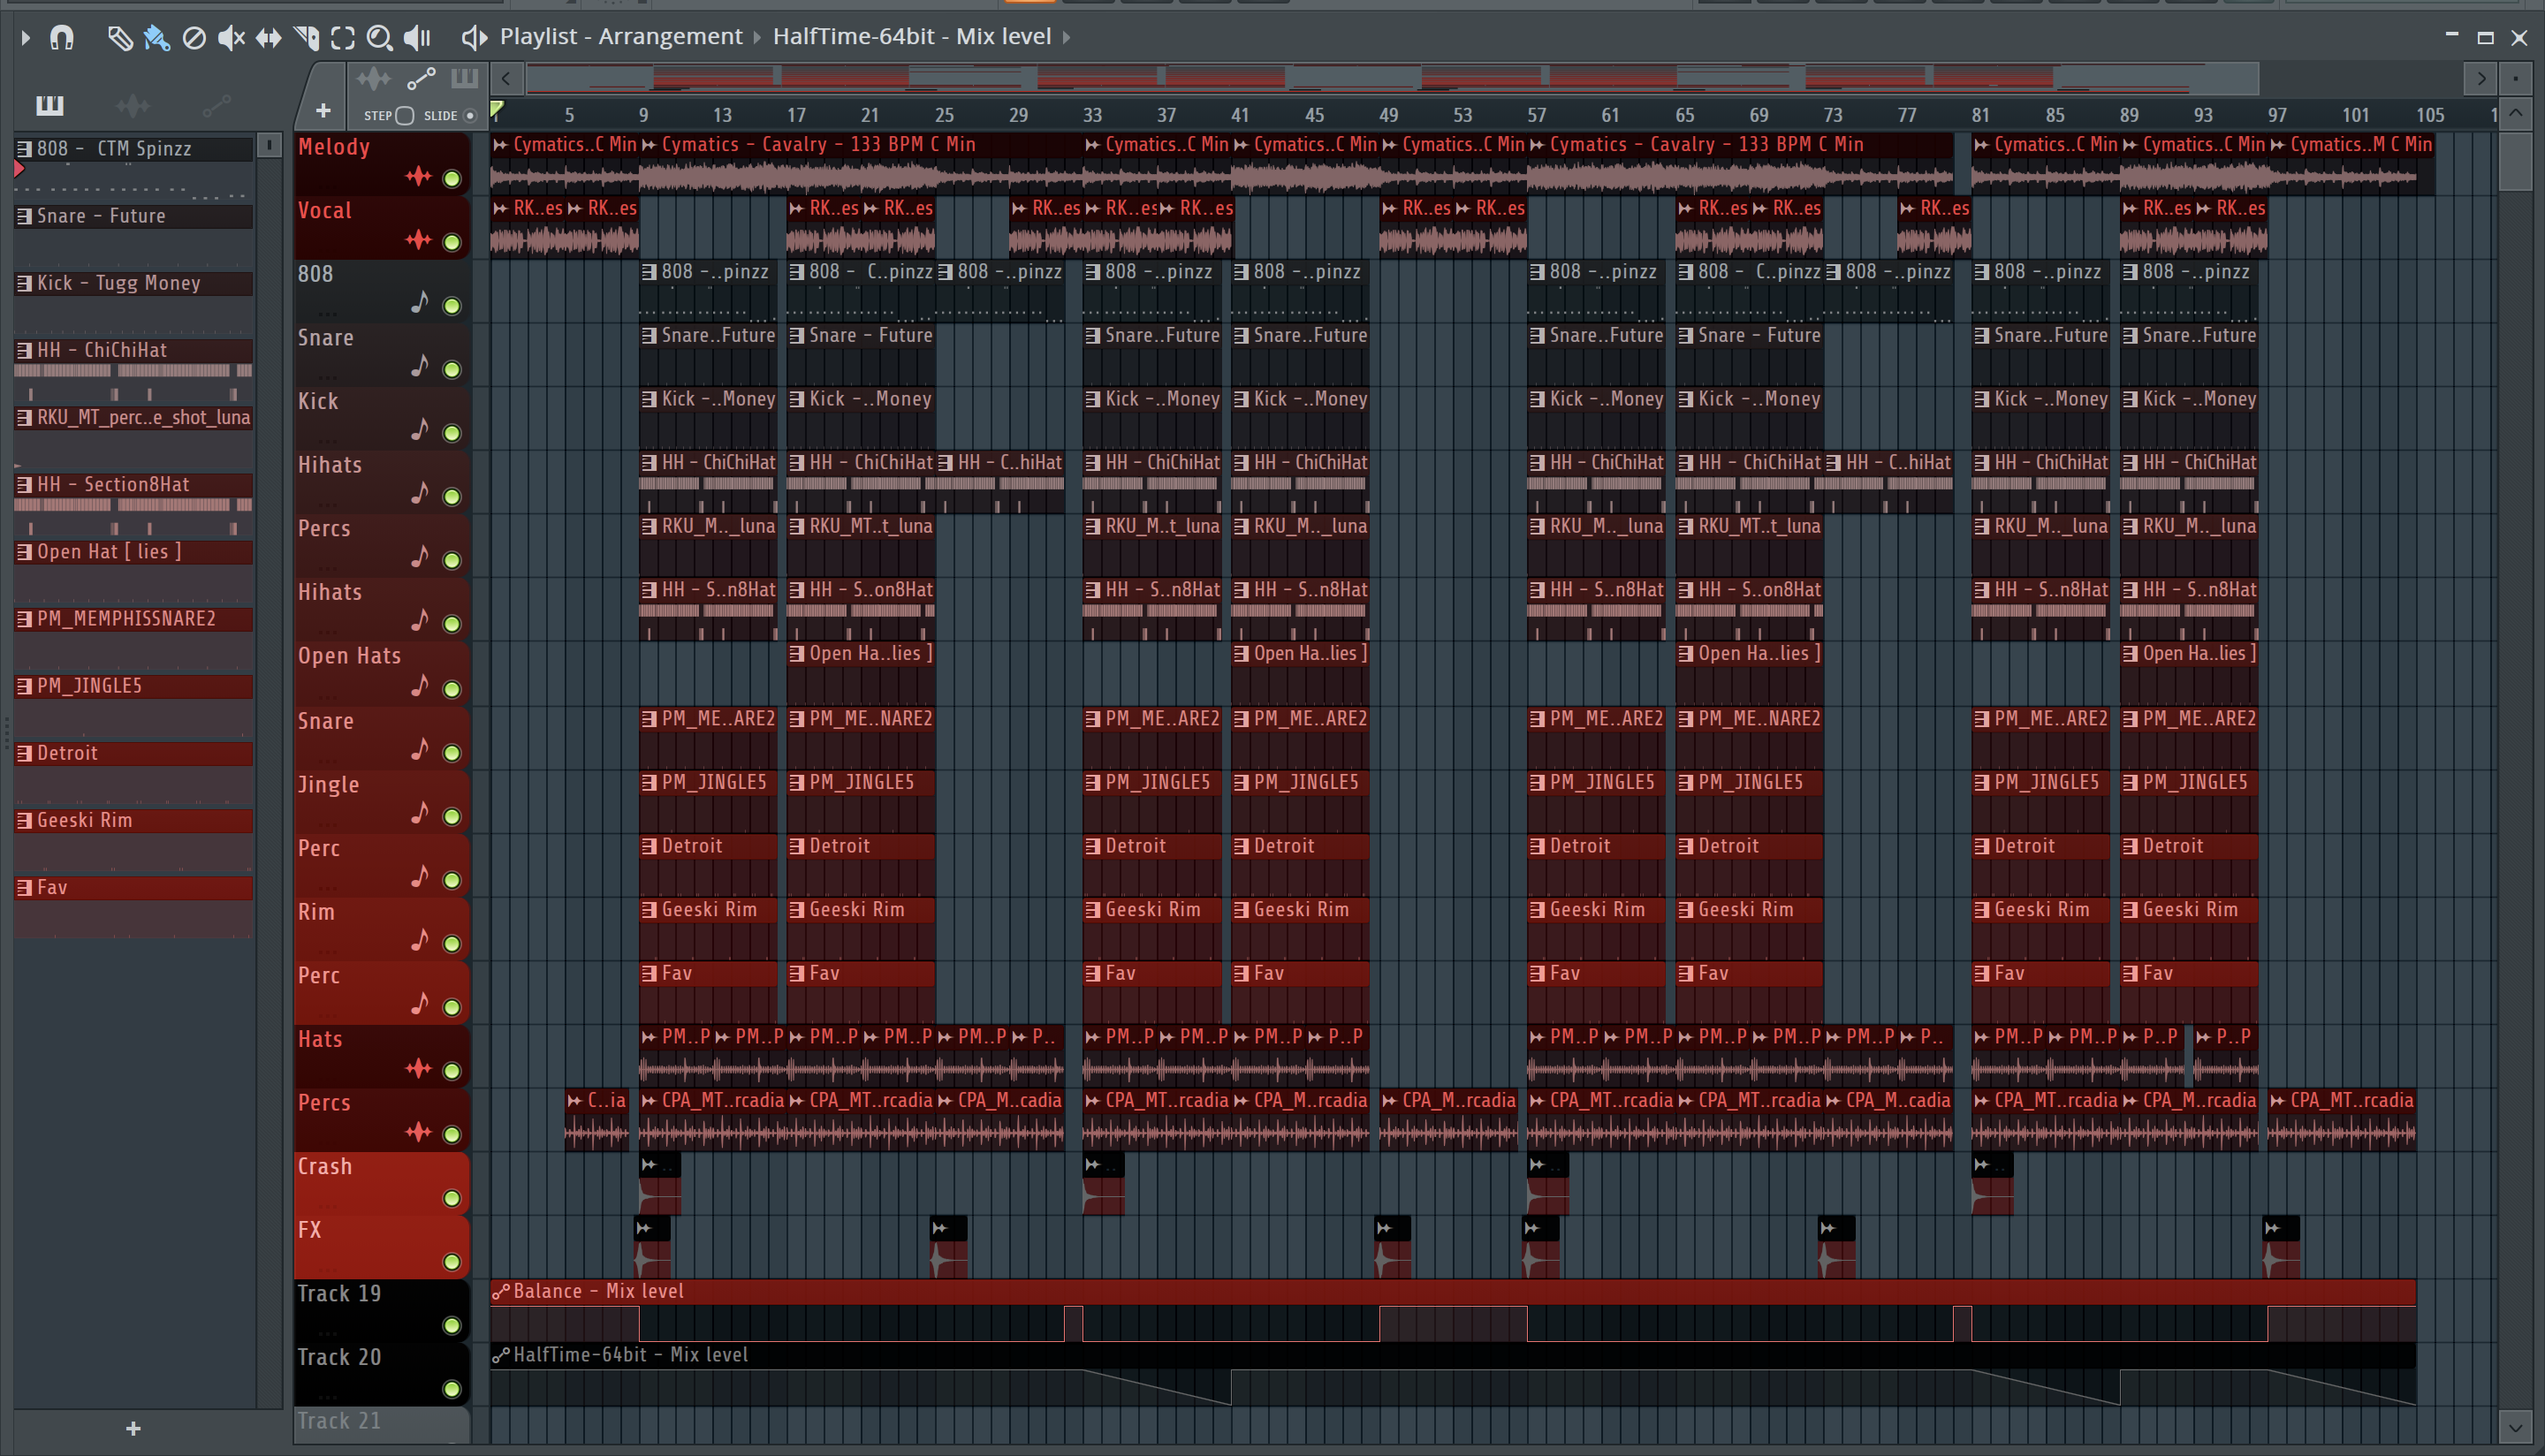The image size is (2545, 1456).
Task: Expand dropdown after HalfTime-64bit Mix level
Action: click(1066, 37)
